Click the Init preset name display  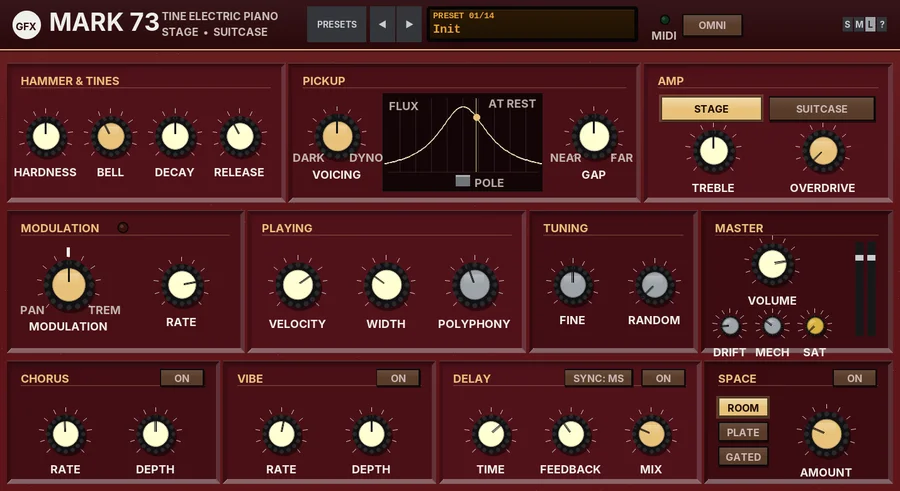pos(532,24)
